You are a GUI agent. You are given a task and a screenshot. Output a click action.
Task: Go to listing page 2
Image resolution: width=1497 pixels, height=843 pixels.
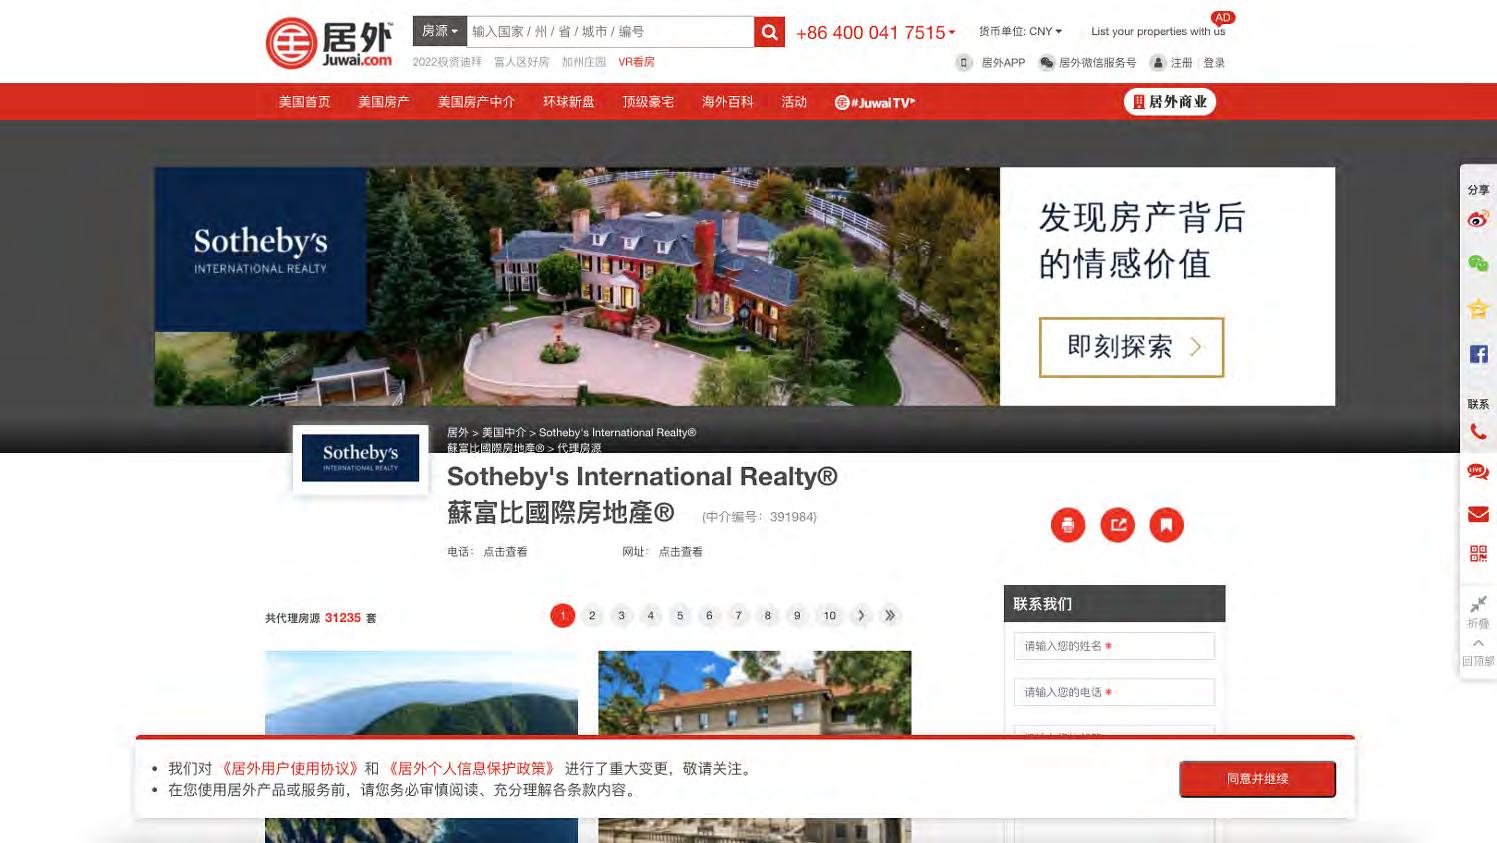592,616
